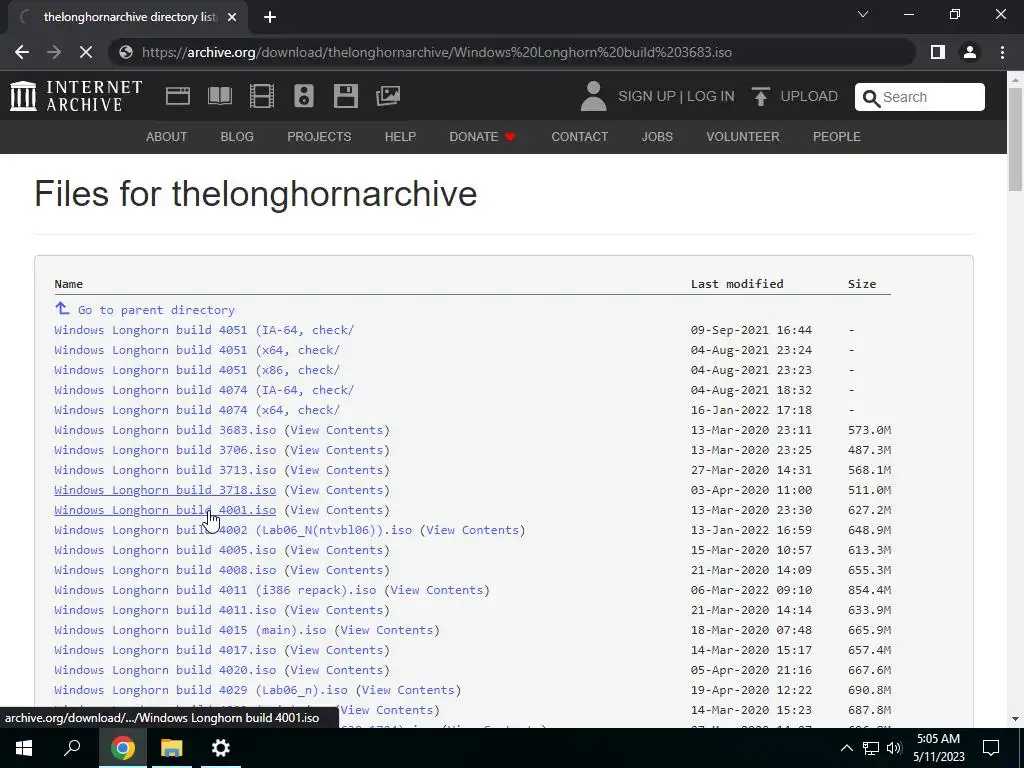The image size is (1024, 768).
Task: Open the Software floppy disk icon
Action: (345, 96)
